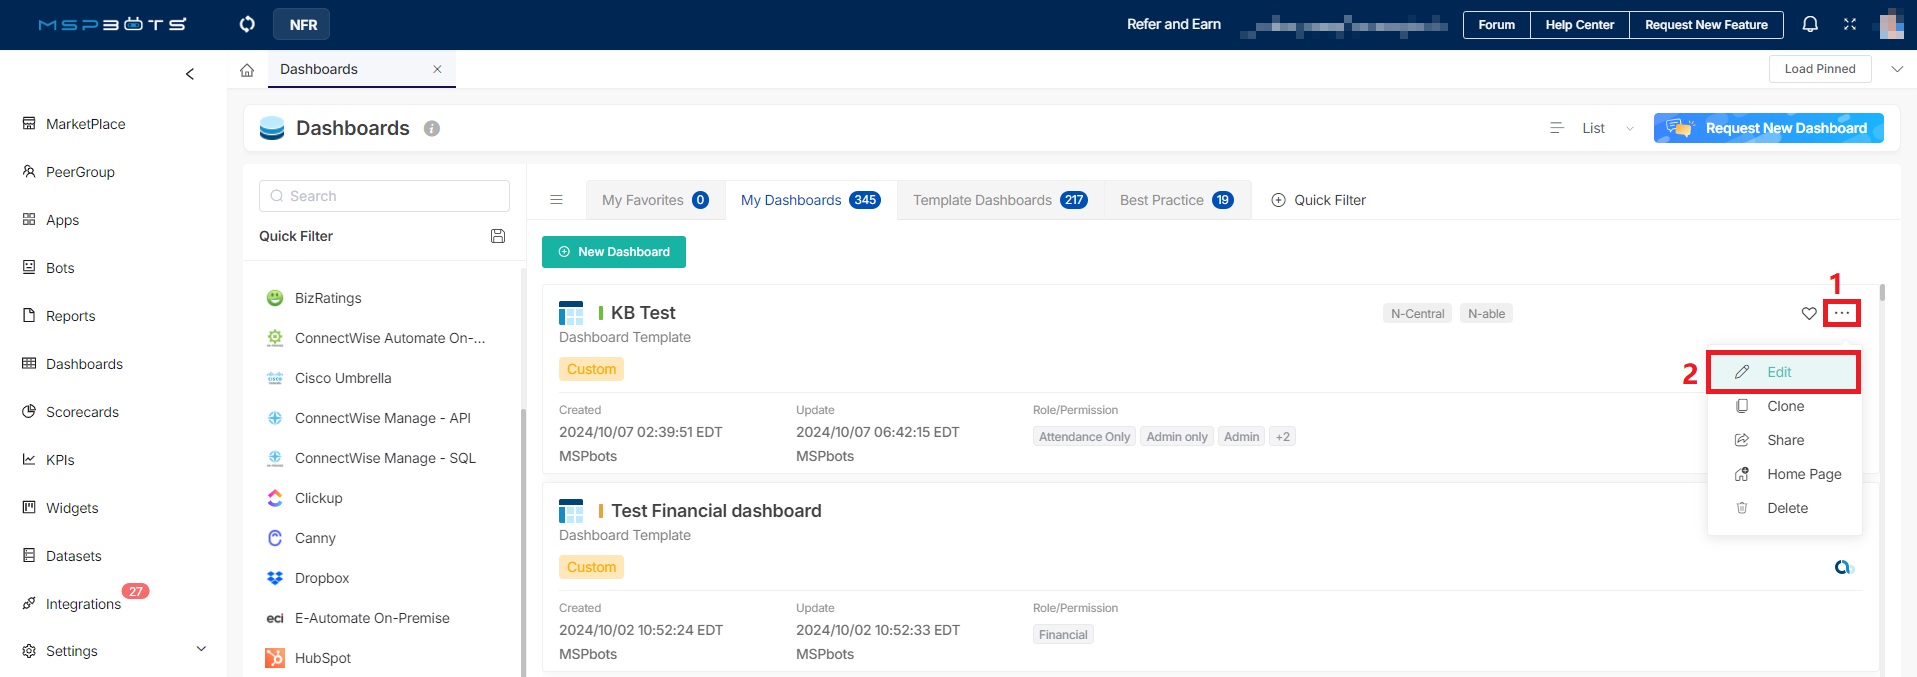Screen dimensions: 1917x677
Task: Add a Quick Filter
Action: click(x=1318, y=200)
